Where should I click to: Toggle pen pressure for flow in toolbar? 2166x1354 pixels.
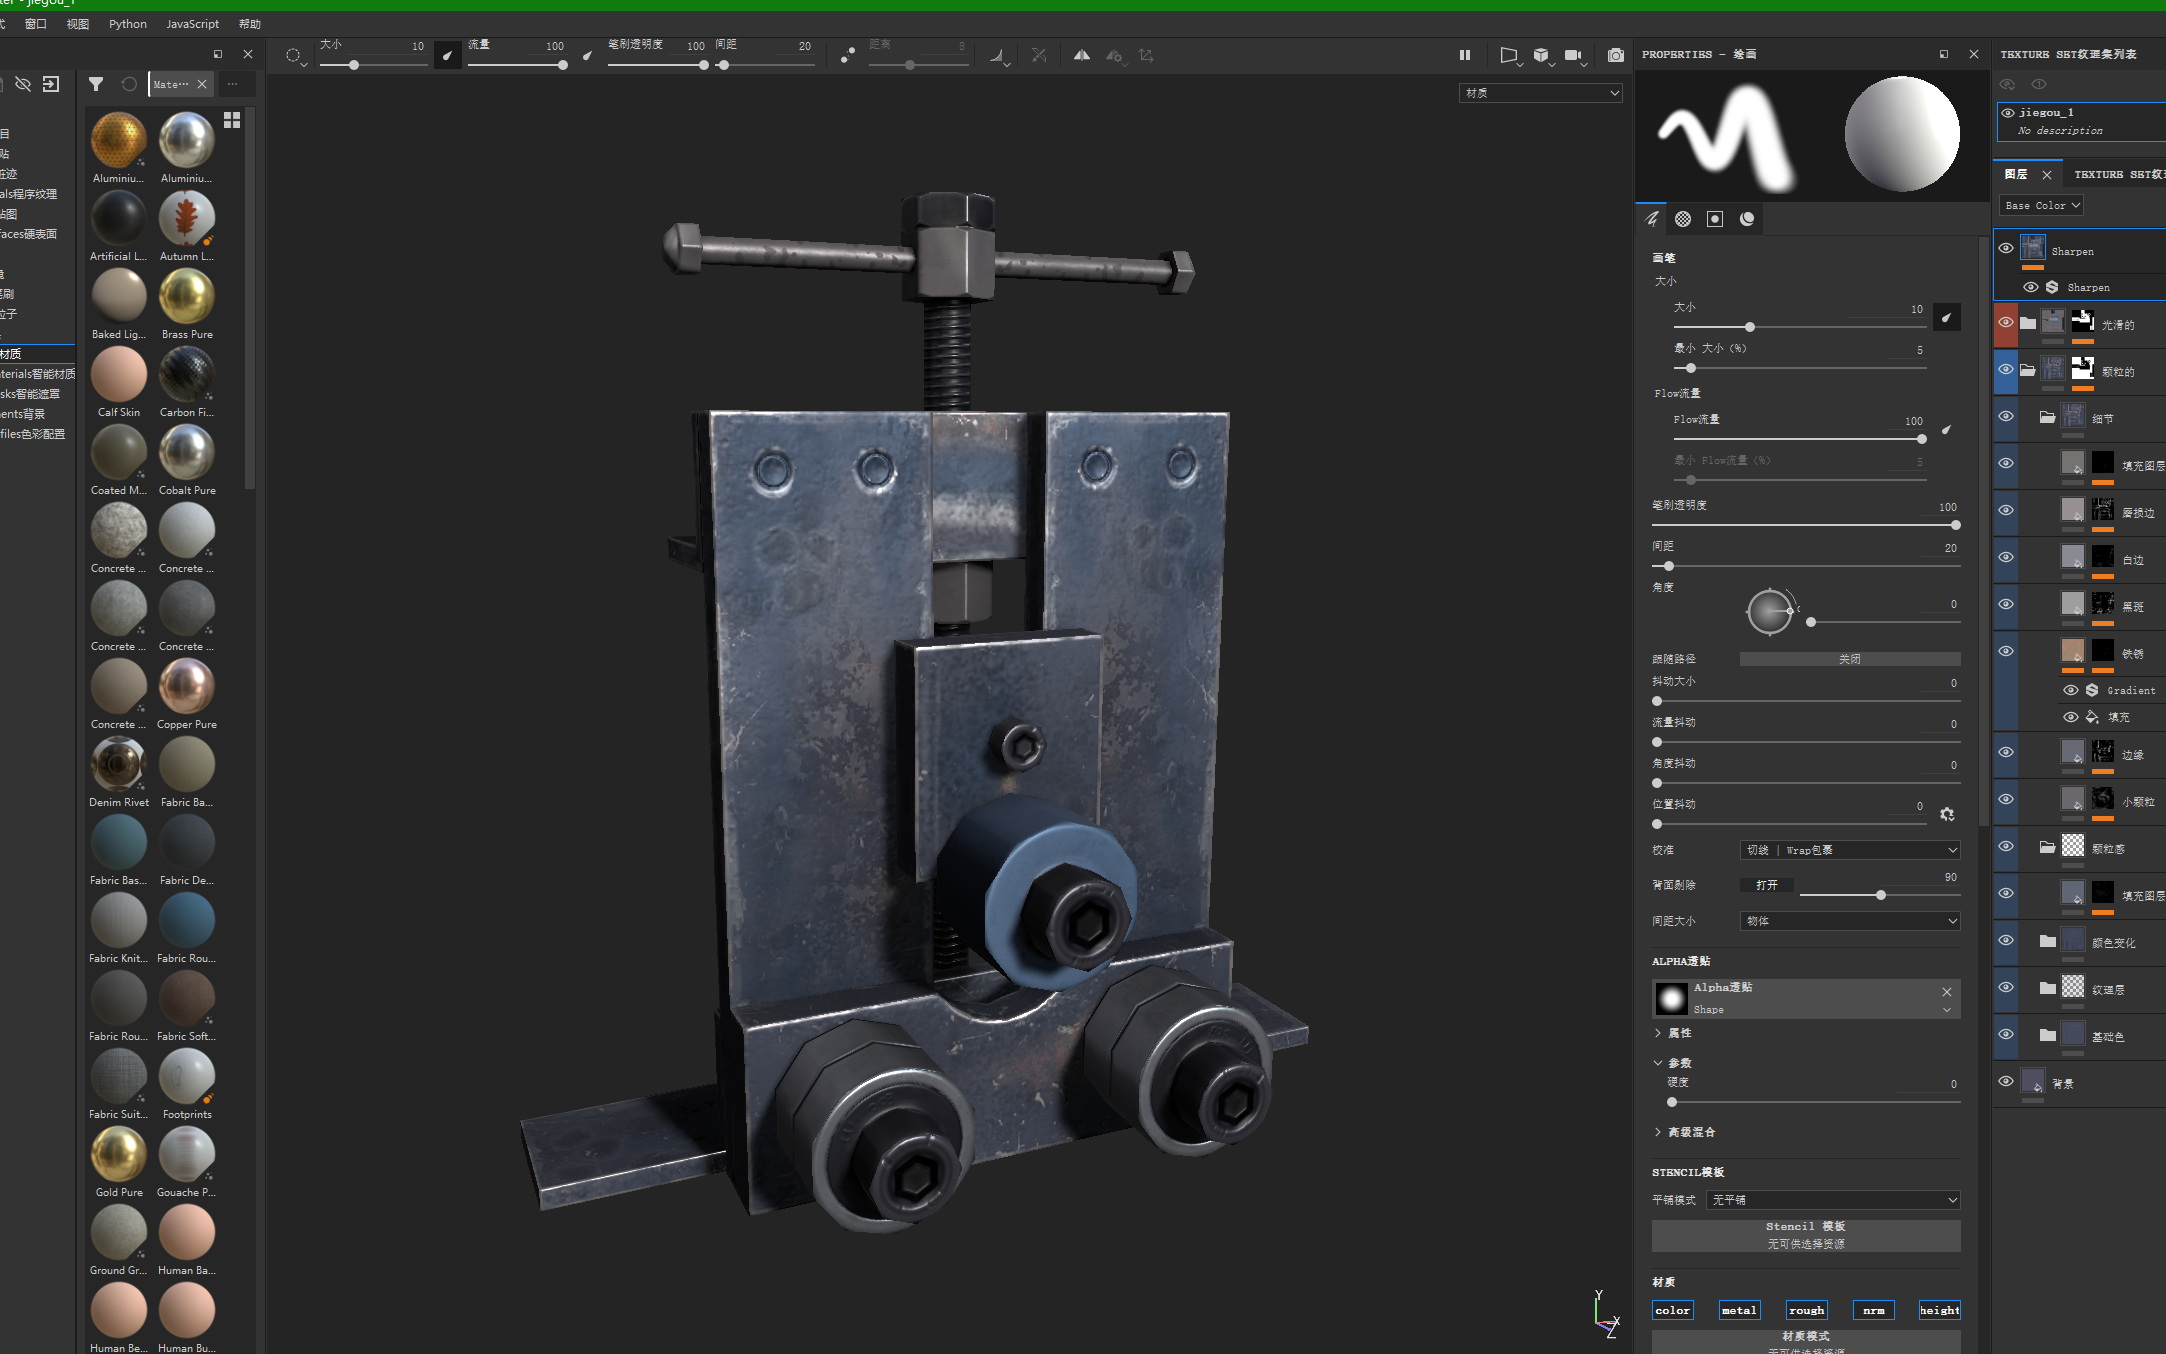click(x=588, y=56)
